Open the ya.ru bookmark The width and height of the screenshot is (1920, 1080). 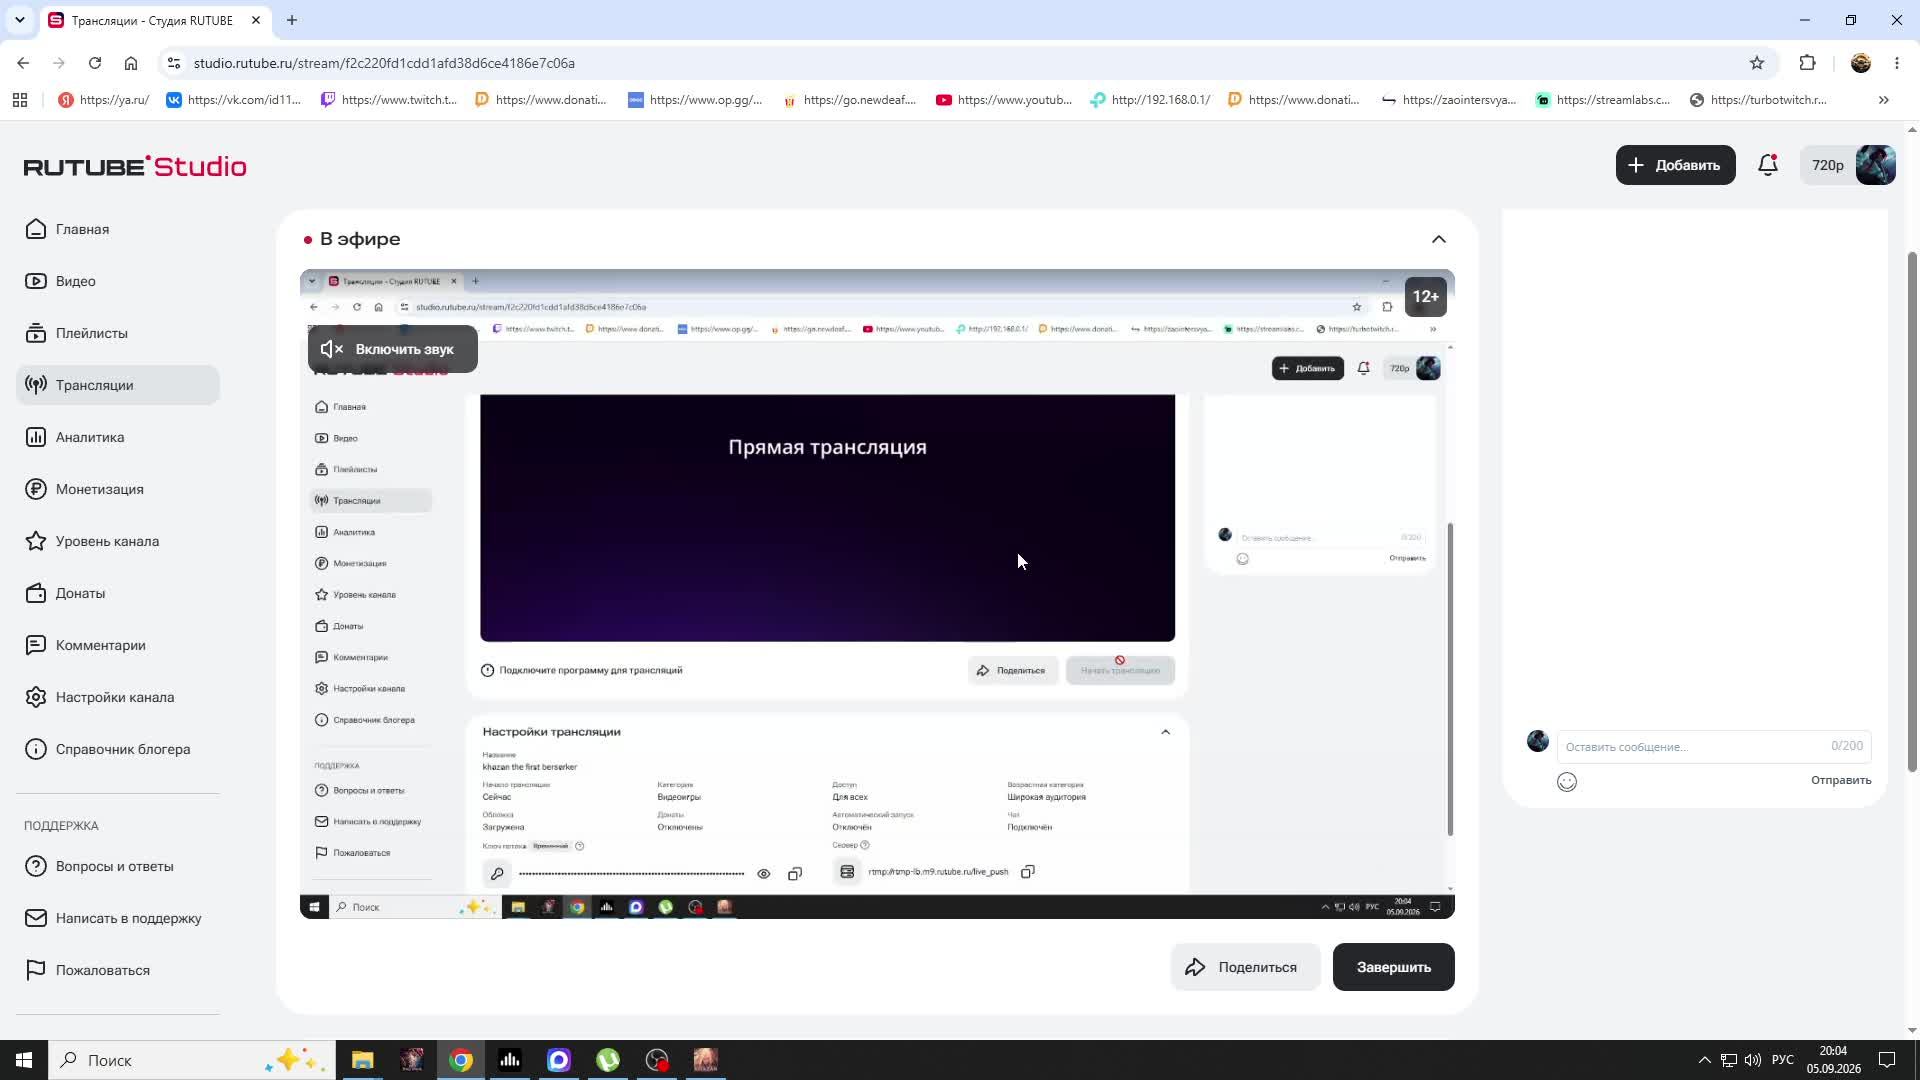coord(104,100)
